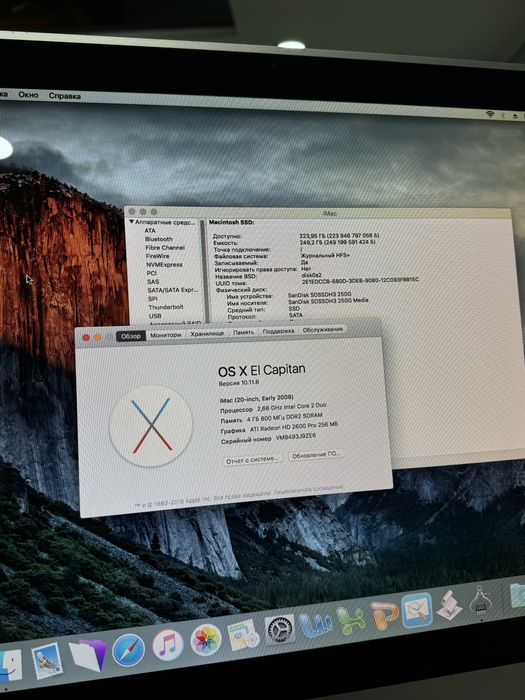
Task: Click the Обновление ПО button
Action: 317,454
